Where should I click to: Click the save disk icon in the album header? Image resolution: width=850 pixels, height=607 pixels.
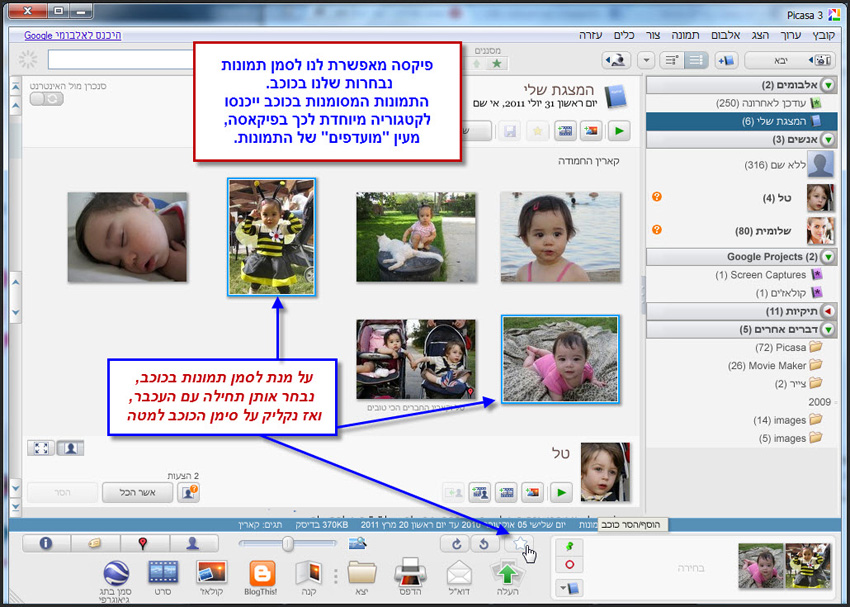click(x=510, y=131)
